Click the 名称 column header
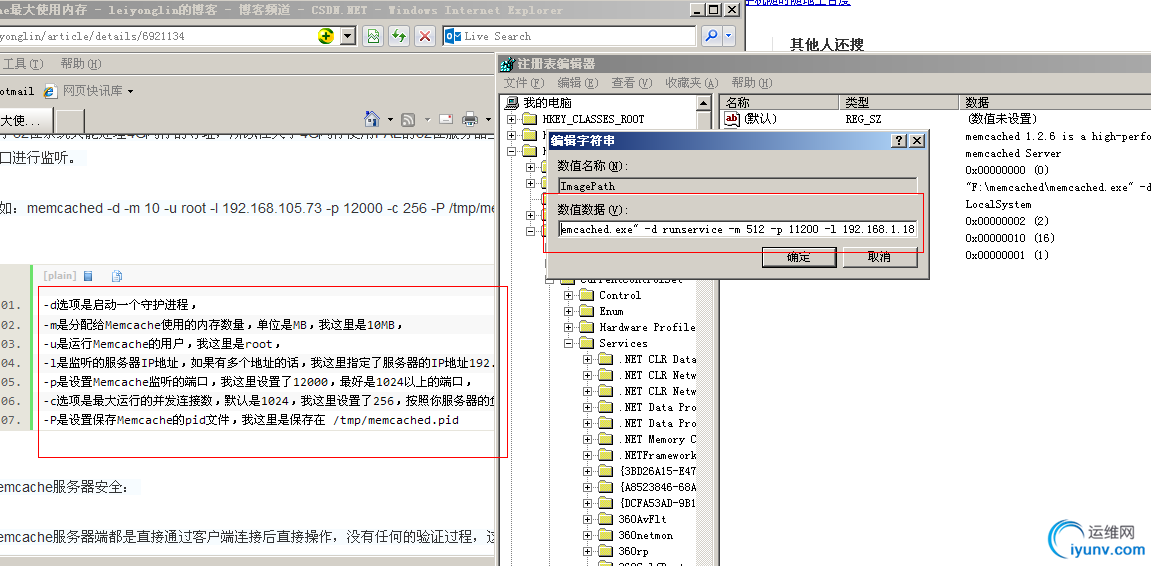This screenshot has height=566, width=1151. pyautogui.click(x=780, y=103)
